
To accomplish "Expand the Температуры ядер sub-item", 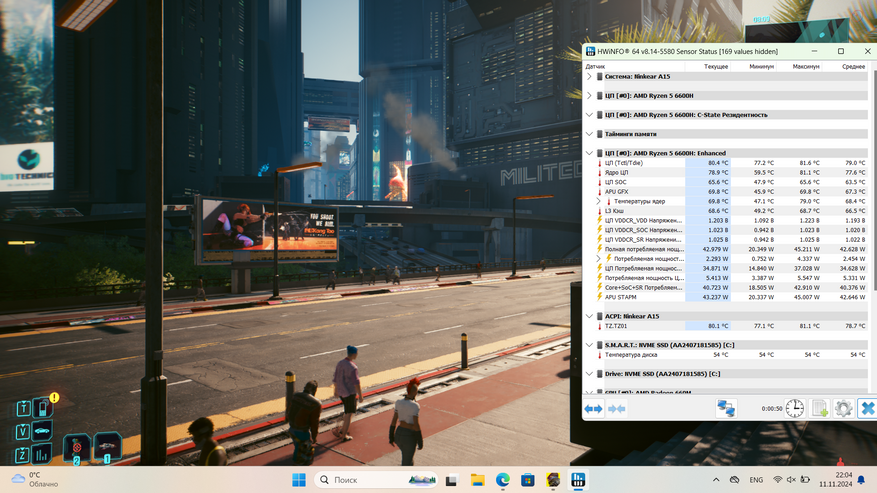I will 599,201.
